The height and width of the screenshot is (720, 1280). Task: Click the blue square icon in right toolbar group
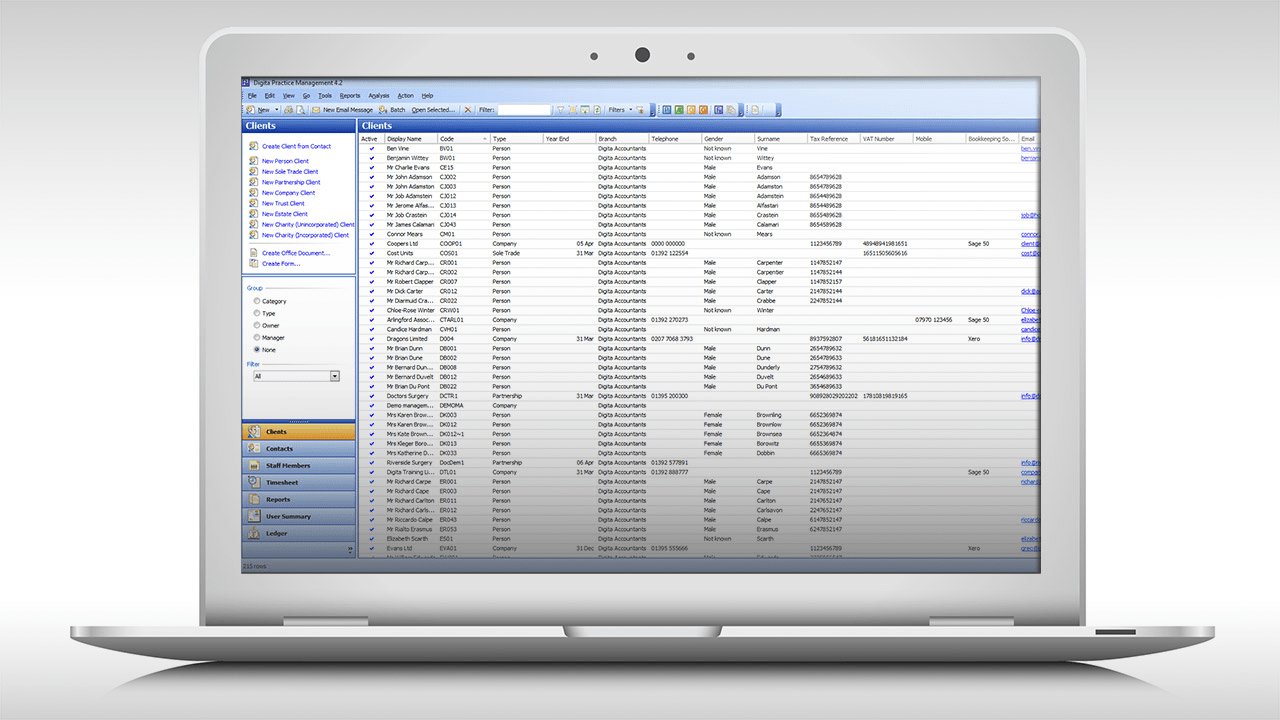(667, 110)
